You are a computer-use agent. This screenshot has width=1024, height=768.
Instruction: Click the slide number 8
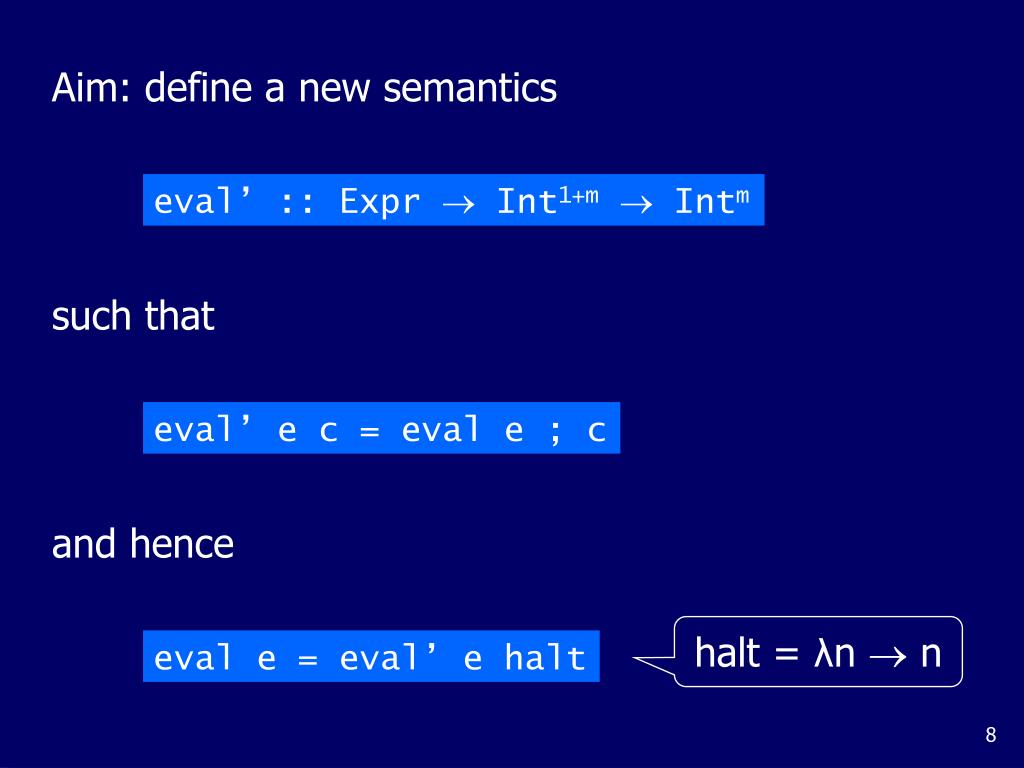tap(991, 735)
